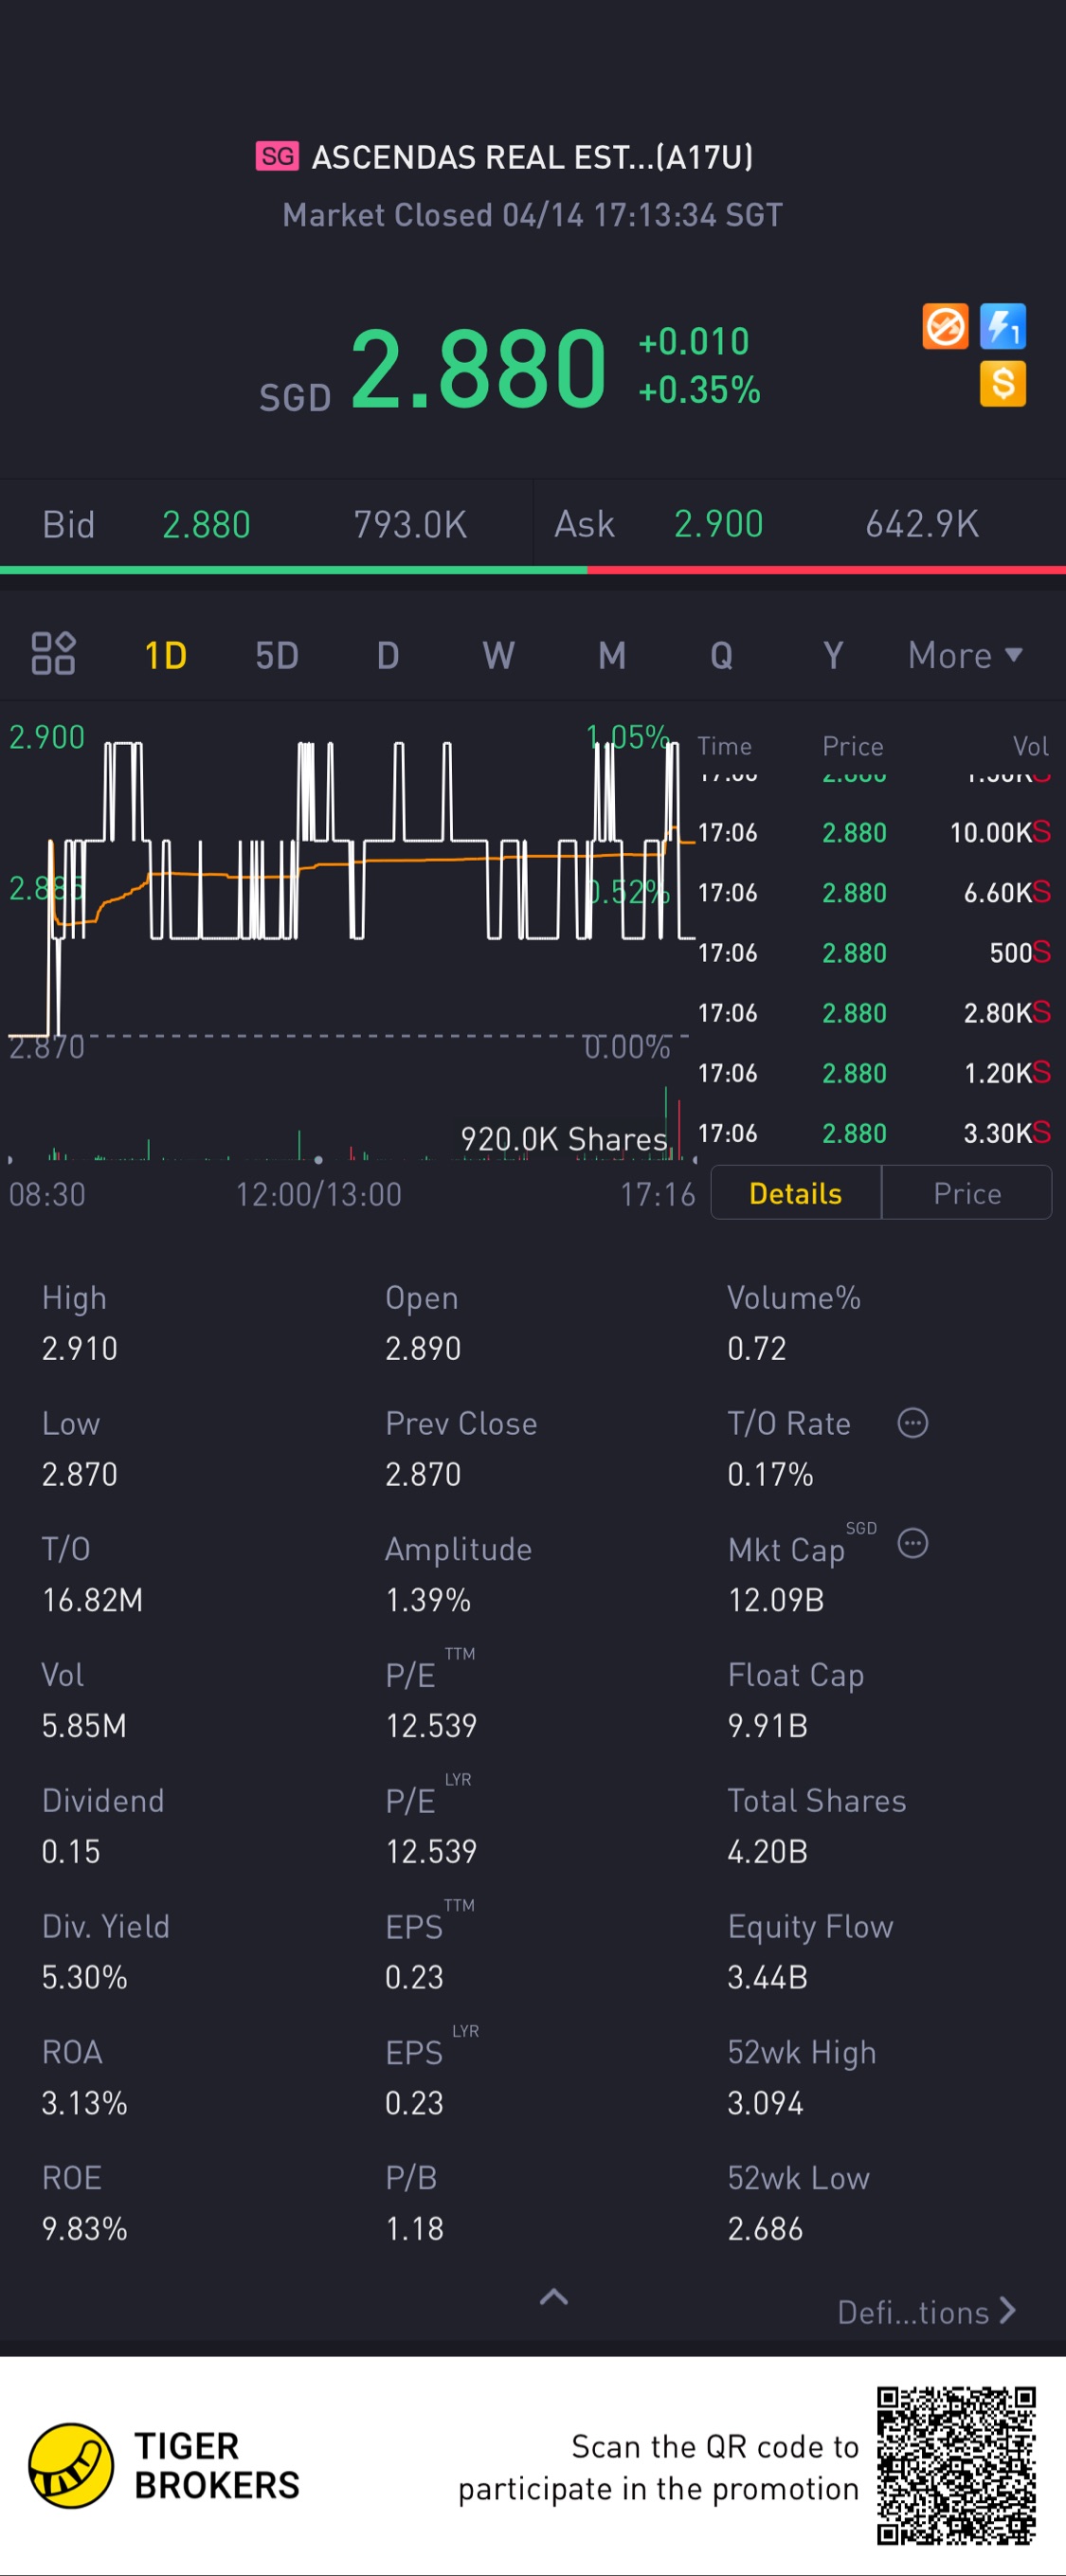Open Mkt Cap info bubble icon
1066x2576 pixels.
[x=912, y=1544]
